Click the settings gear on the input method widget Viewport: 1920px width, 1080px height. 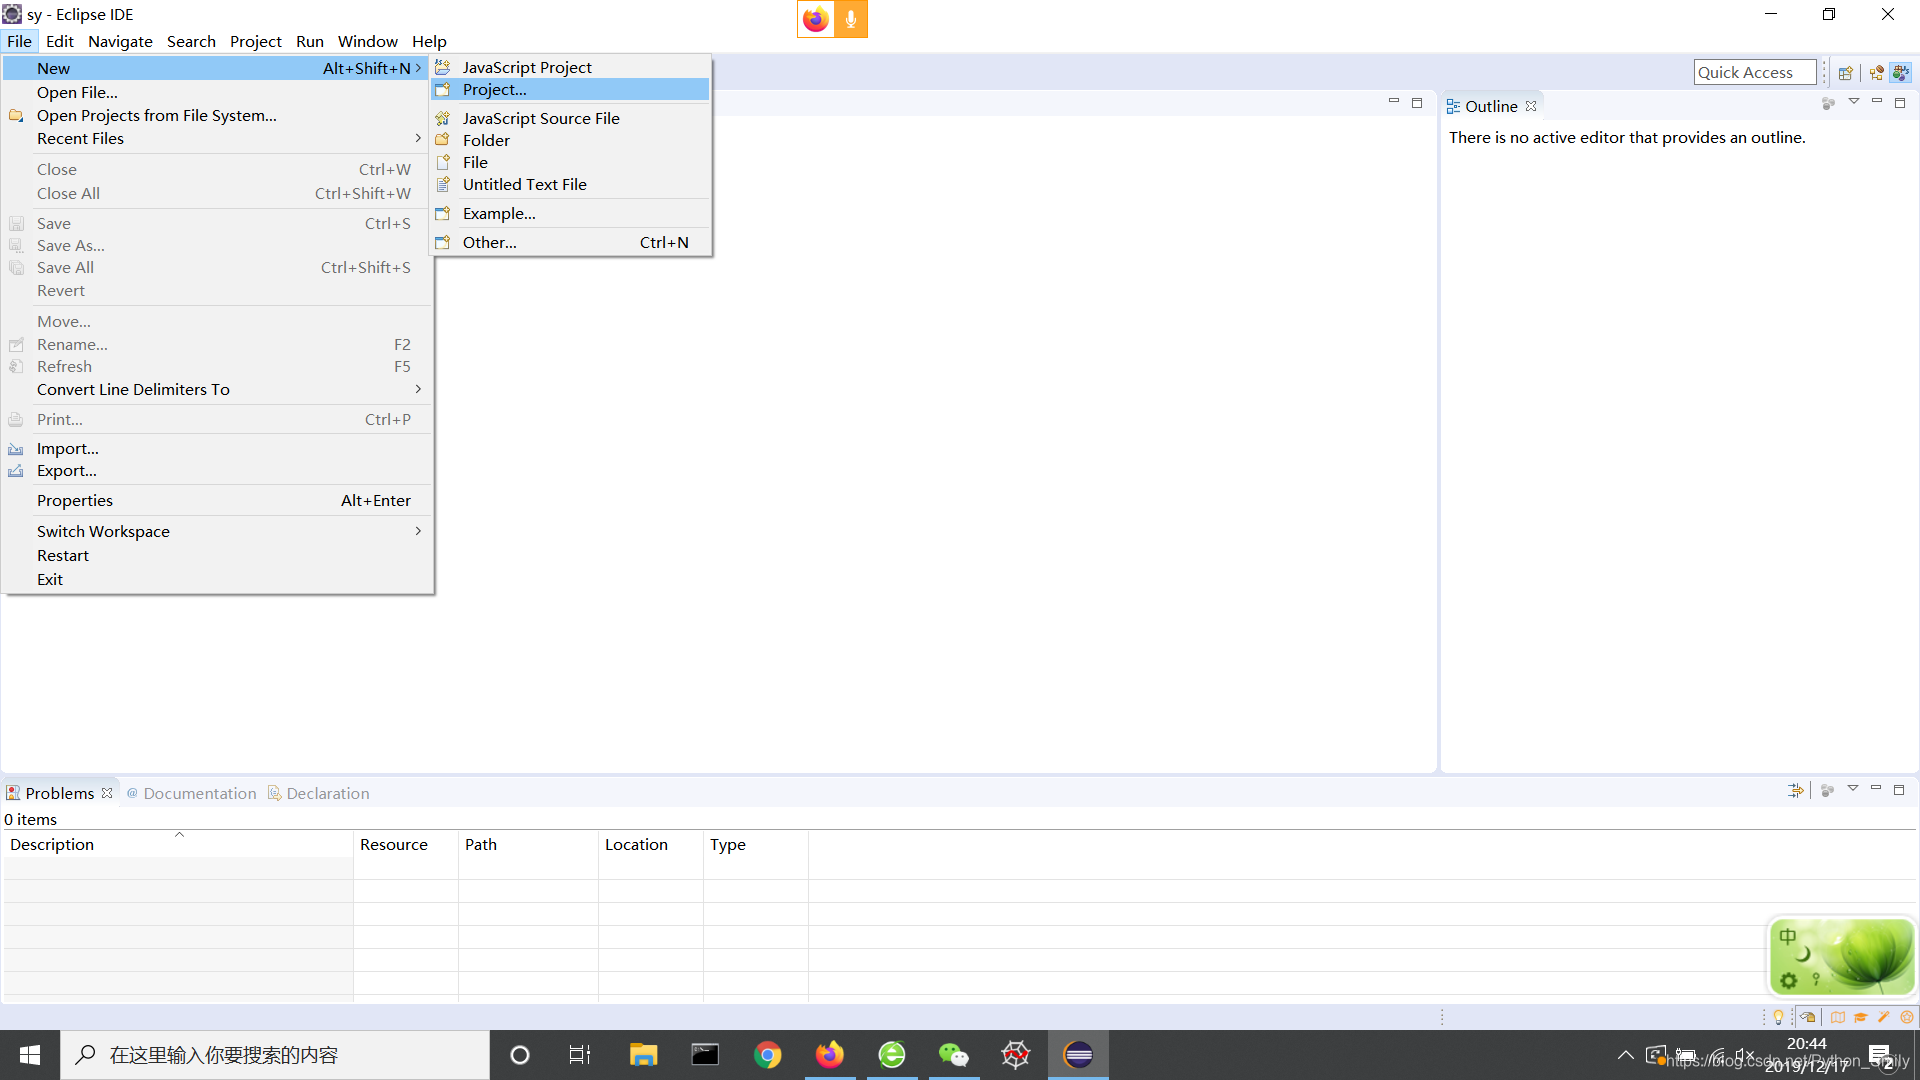coord(1789,981)
